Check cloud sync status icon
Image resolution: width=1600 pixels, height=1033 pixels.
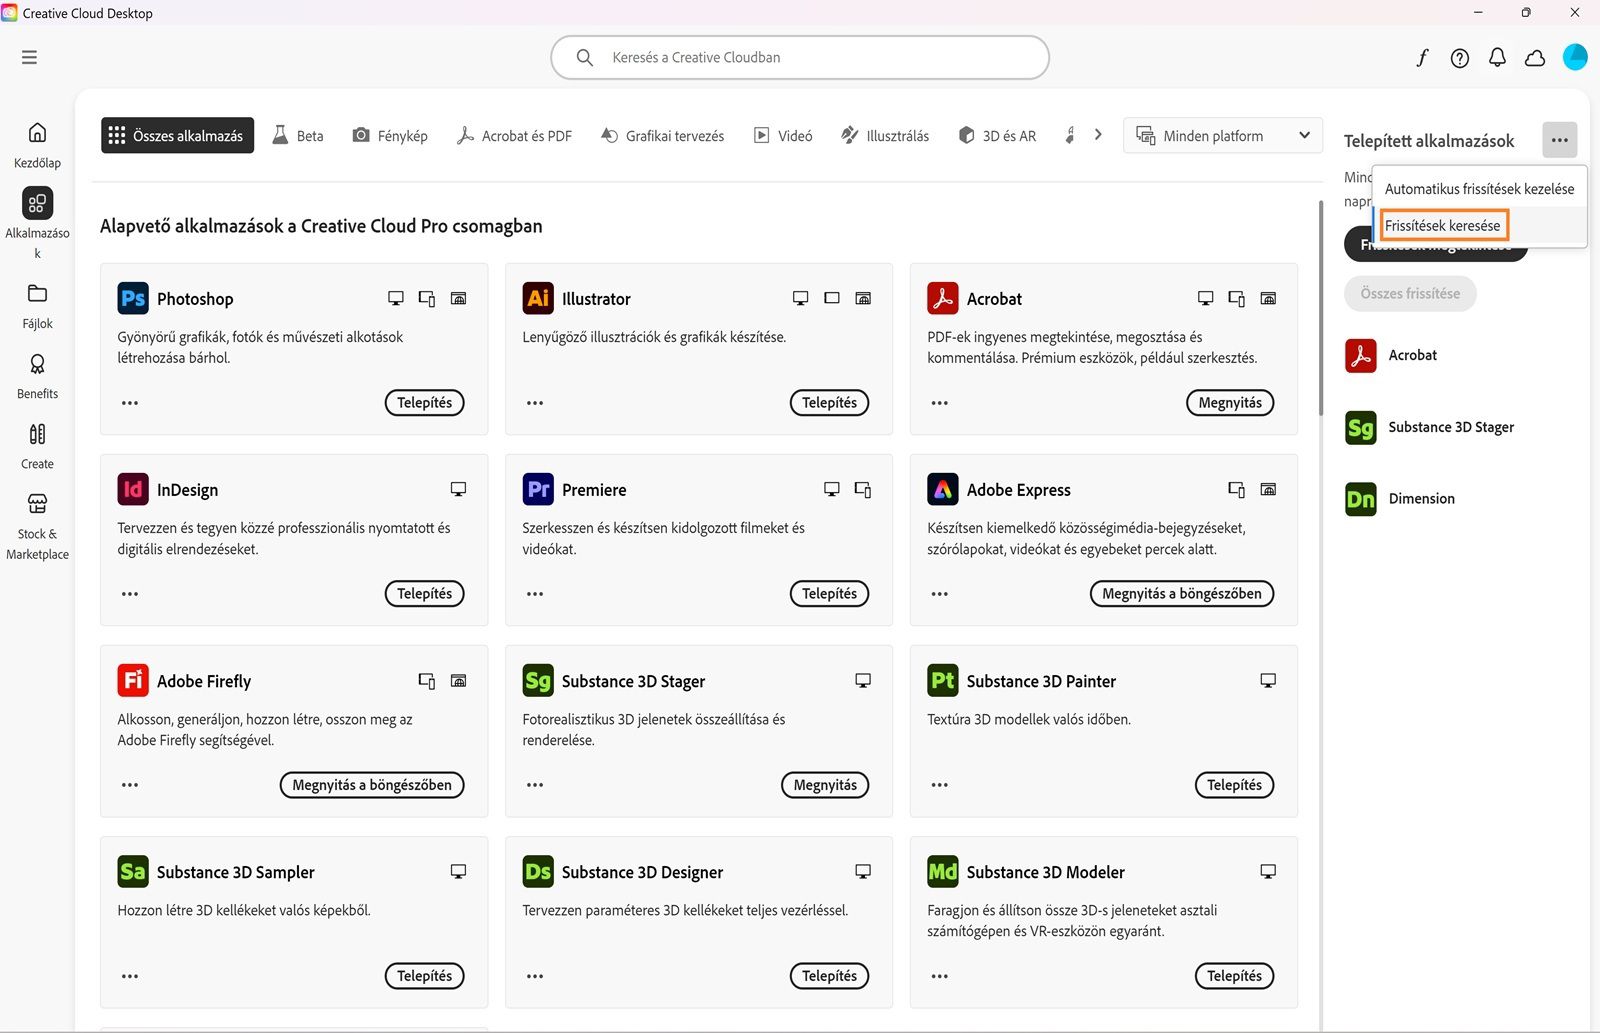pos(1535,58)
